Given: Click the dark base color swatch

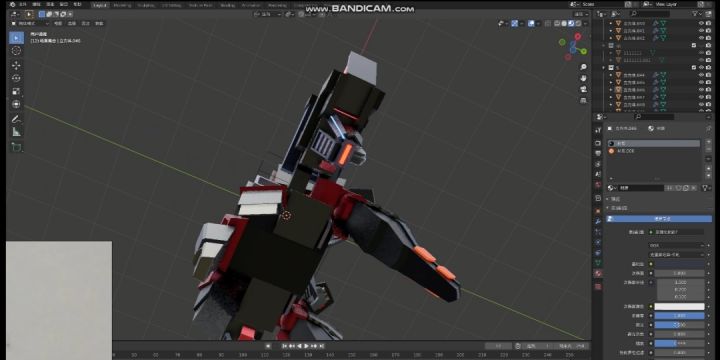Looking at the screenshot, I should pos(679,264).
